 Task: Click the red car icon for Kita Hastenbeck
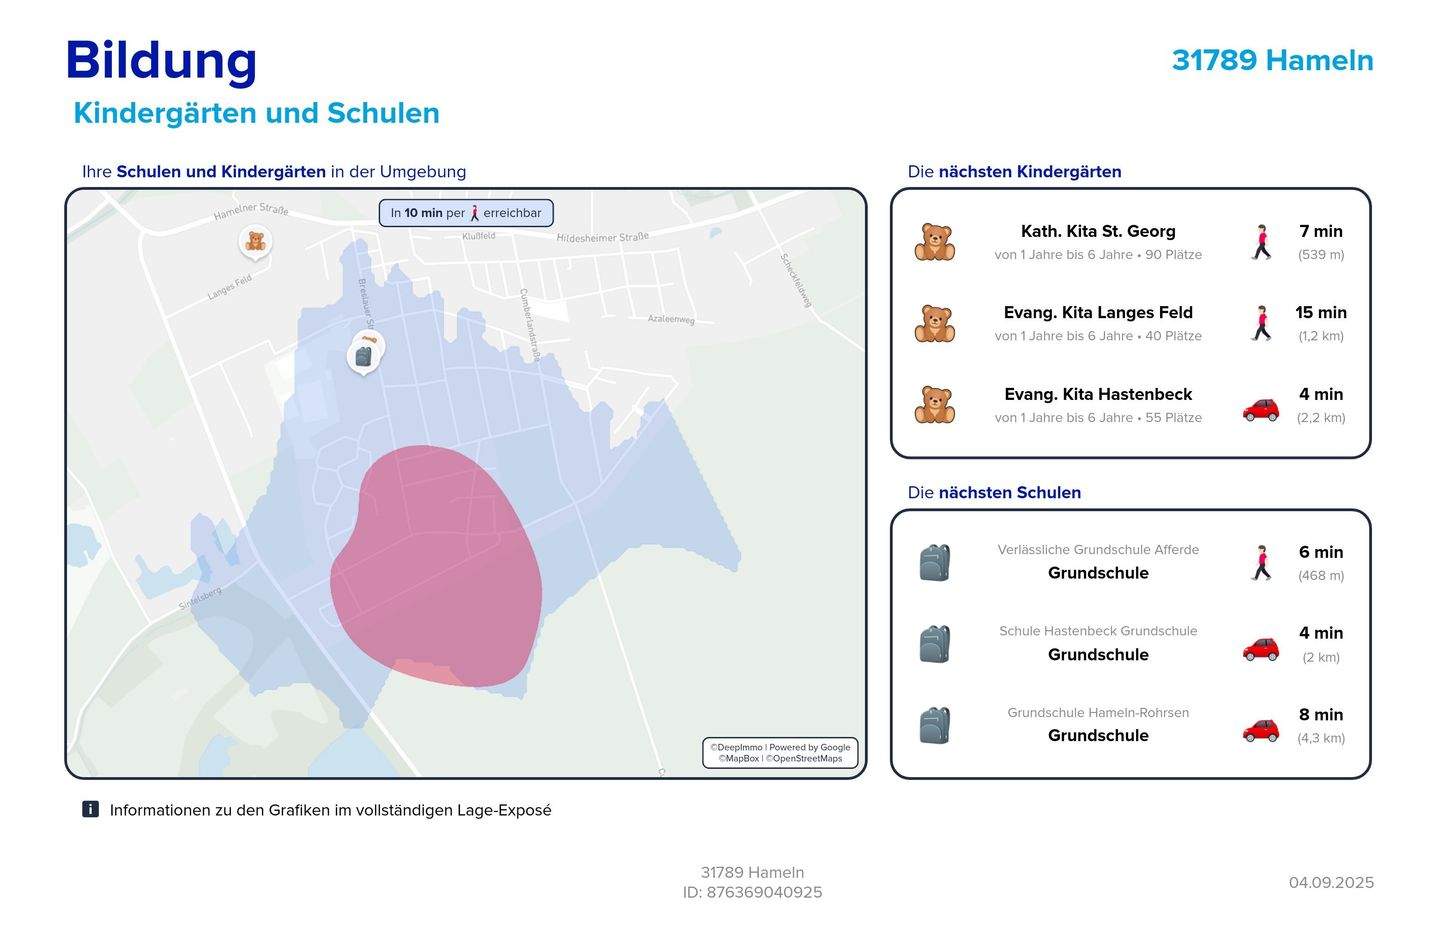coord(1260,409)
